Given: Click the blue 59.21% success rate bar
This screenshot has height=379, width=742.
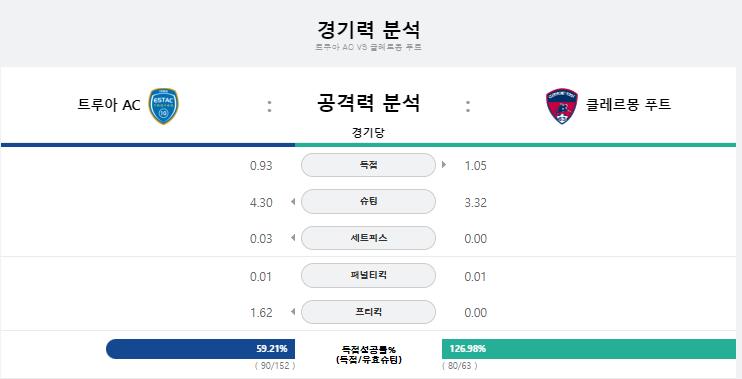Looking at the screenshot, I should (201, 349).
